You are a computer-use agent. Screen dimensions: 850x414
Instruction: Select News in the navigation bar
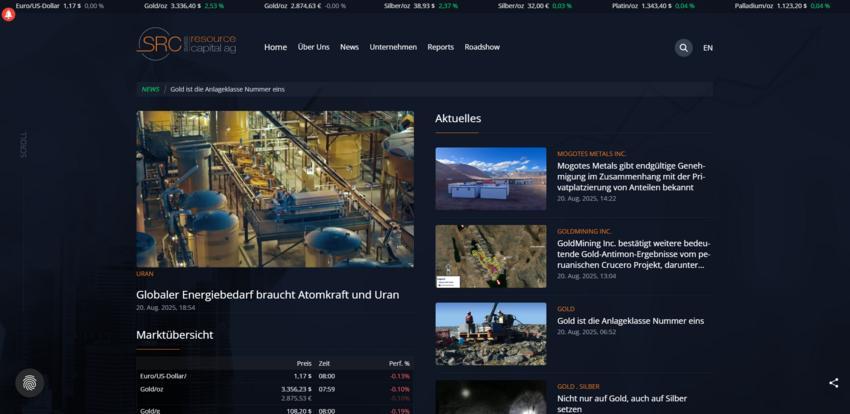(349, 47)
